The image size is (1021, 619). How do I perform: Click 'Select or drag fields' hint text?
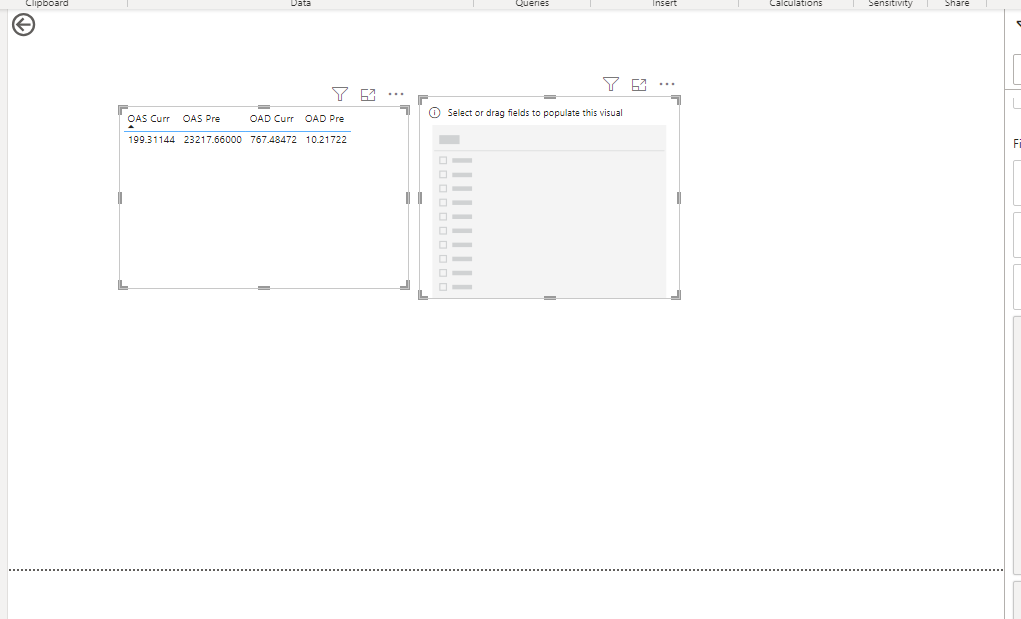point(535,113)
